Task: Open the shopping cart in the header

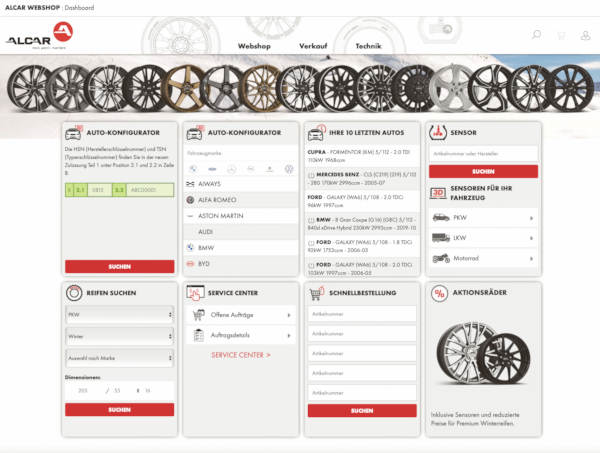Action: coord(561,36)
